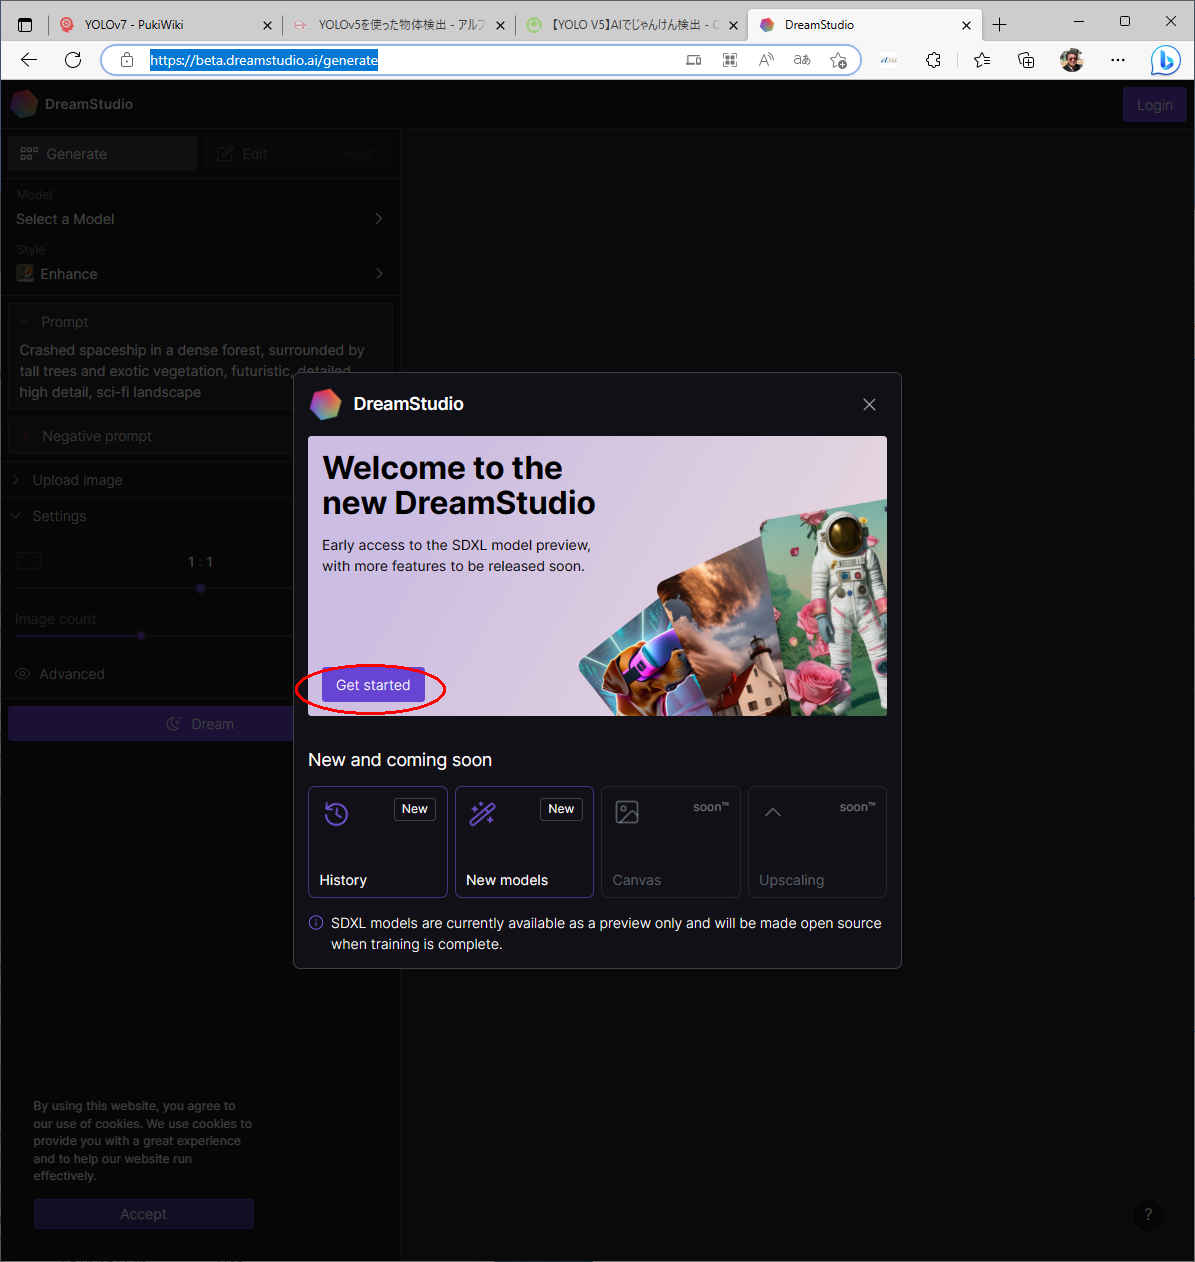Click the welcome banner artwork images

pyautogui.click(x=735, y=610)
